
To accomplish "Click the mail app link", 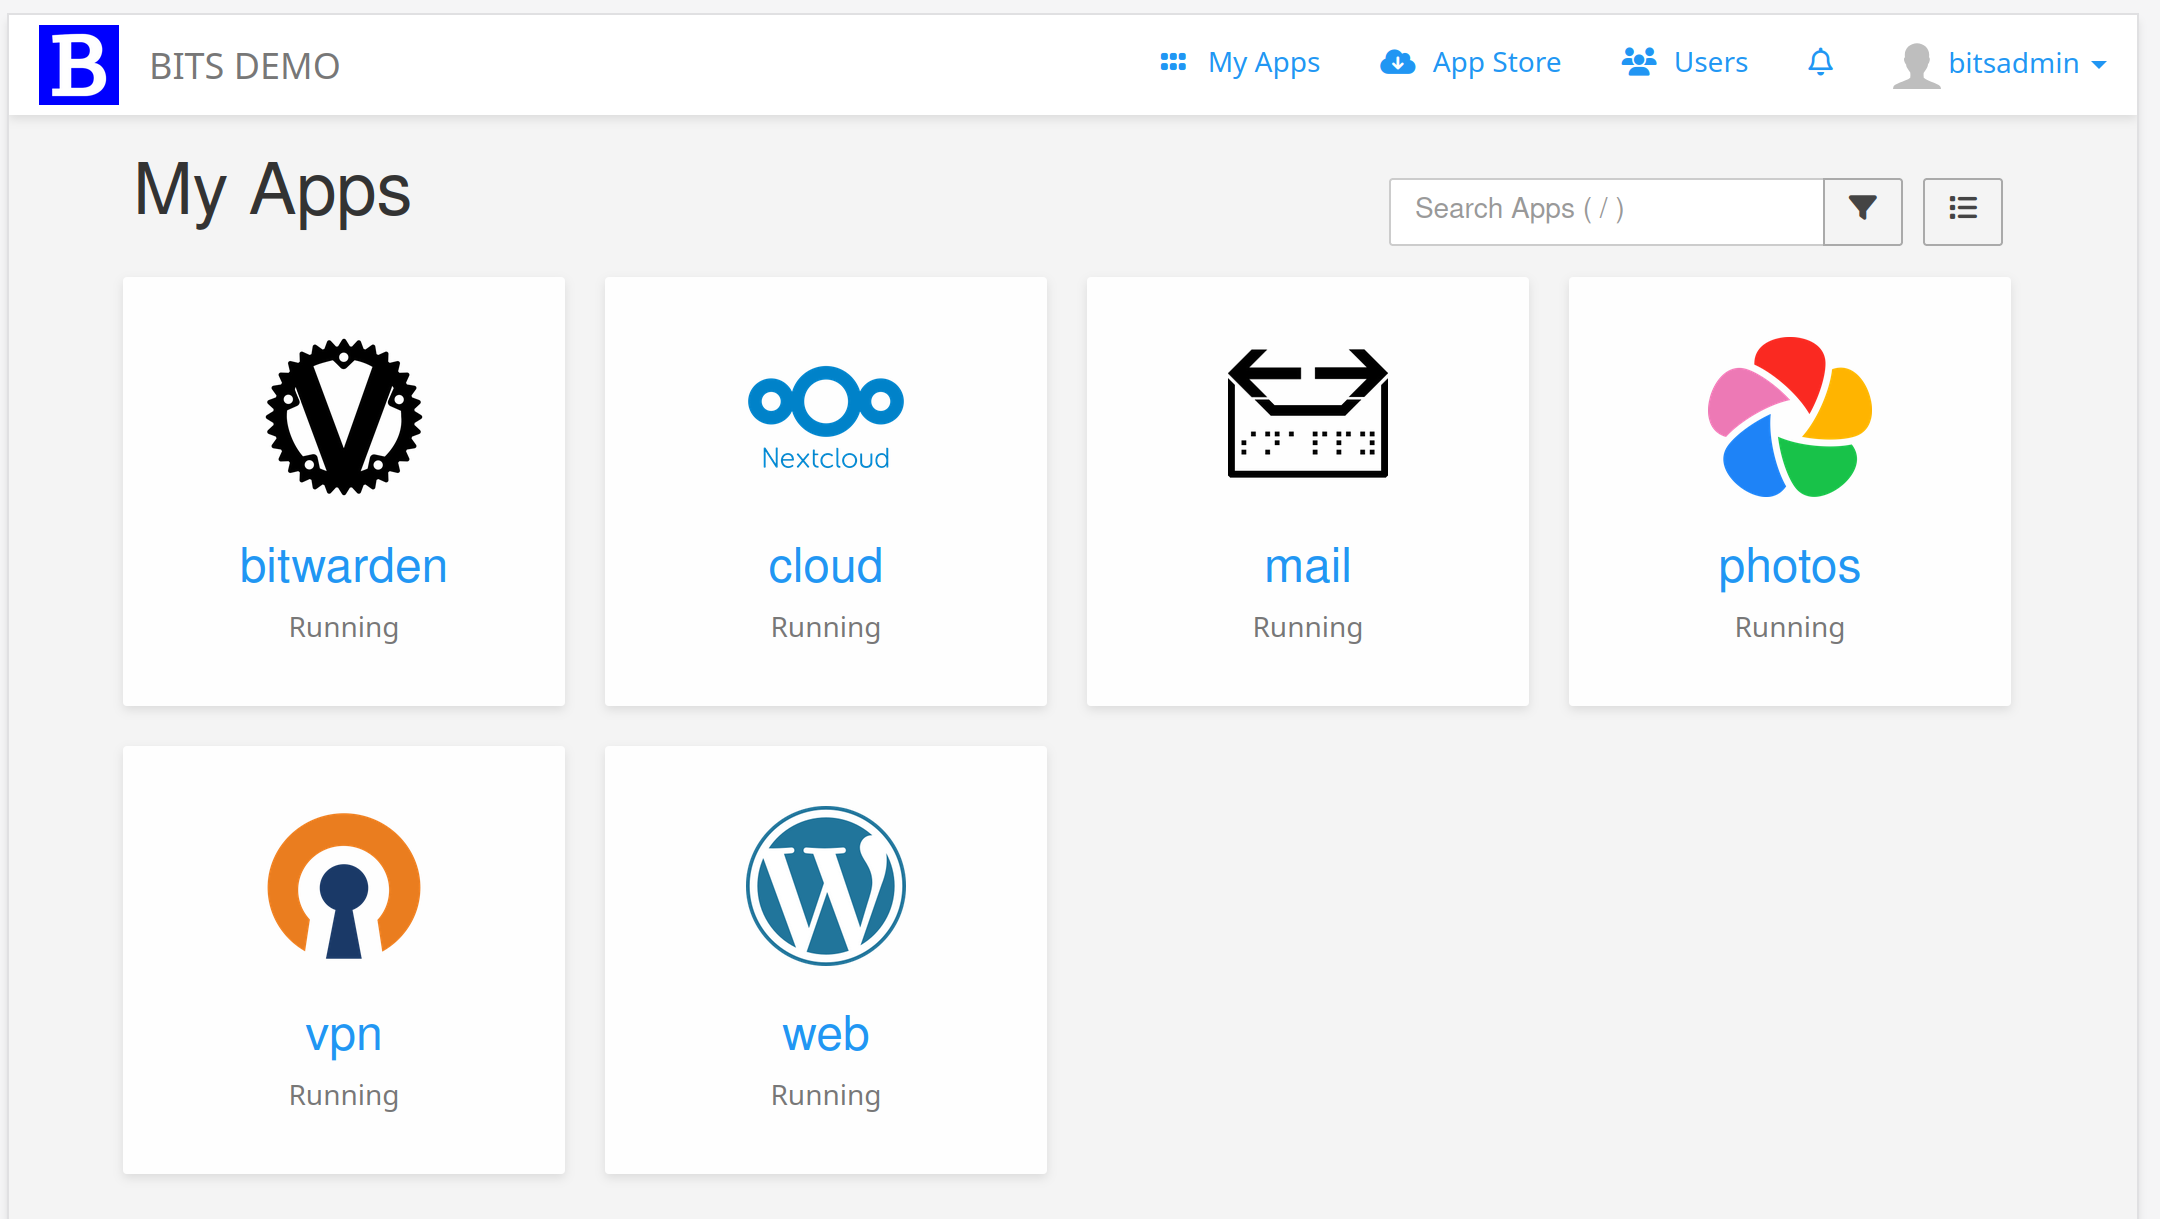I will [1308, 567].
